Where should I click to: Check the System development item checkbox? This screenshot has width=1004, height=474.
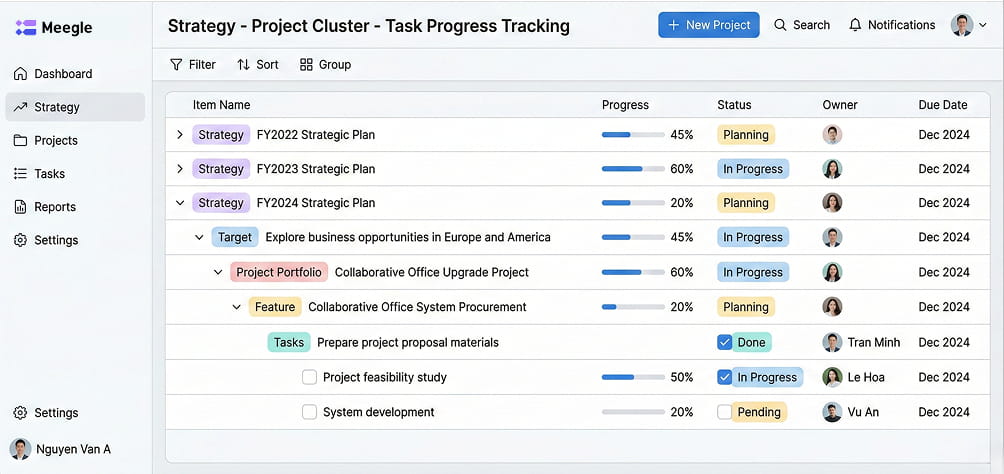309,412
